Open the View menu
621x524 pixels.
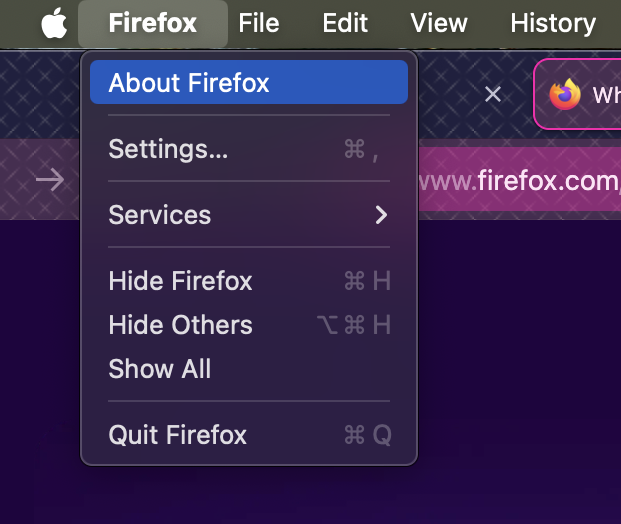tap(439, 23)
